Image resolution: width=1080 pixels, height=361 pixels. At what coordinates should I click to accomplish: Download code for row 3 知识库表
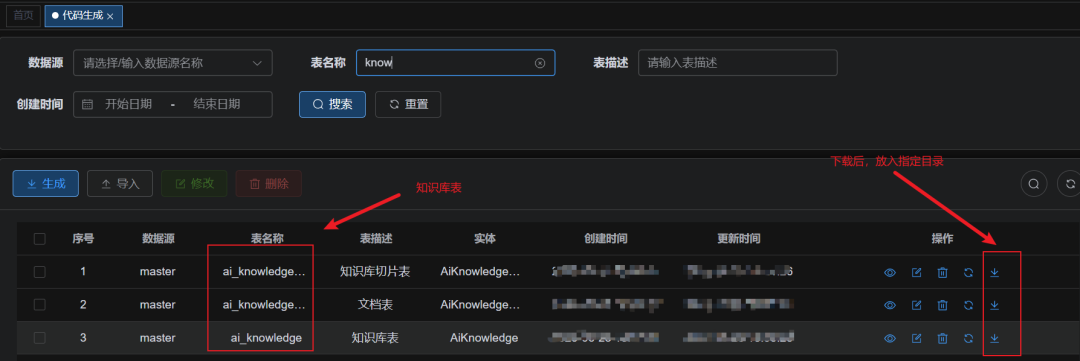(994, 338)
